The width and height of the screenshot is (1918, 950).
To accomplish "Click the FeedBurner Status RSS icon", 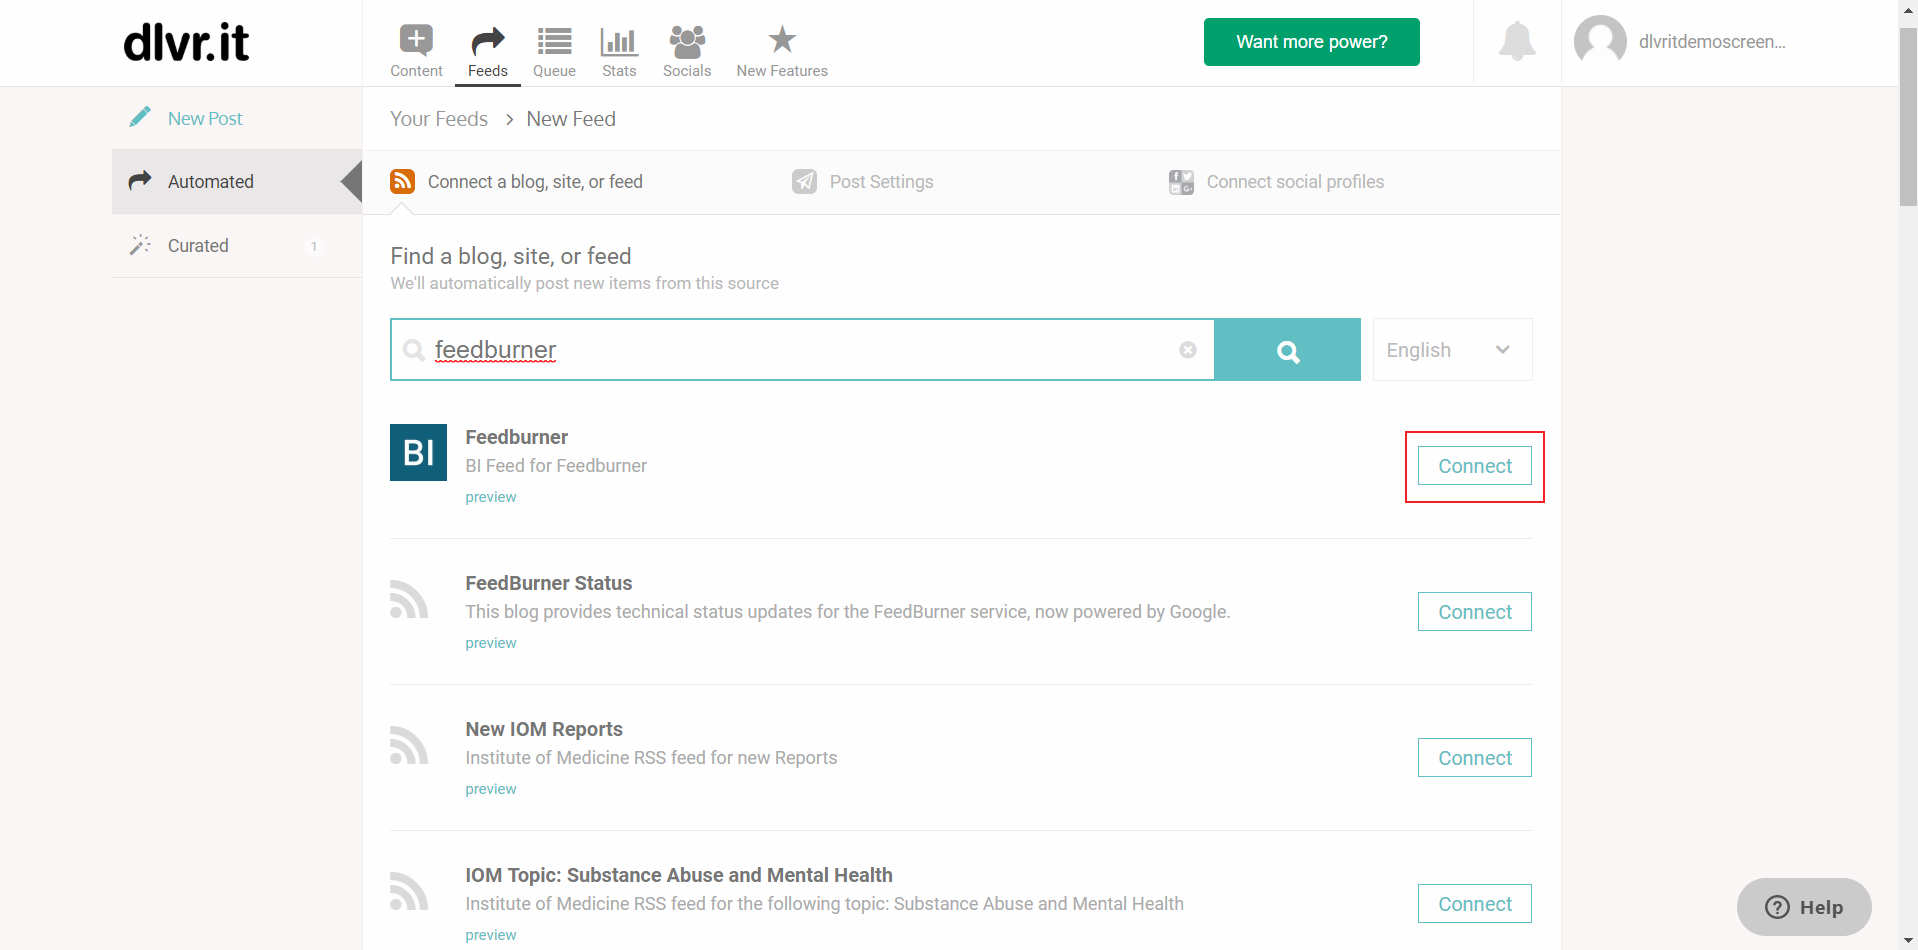I will pyautogui.click(x=409, y=599).
